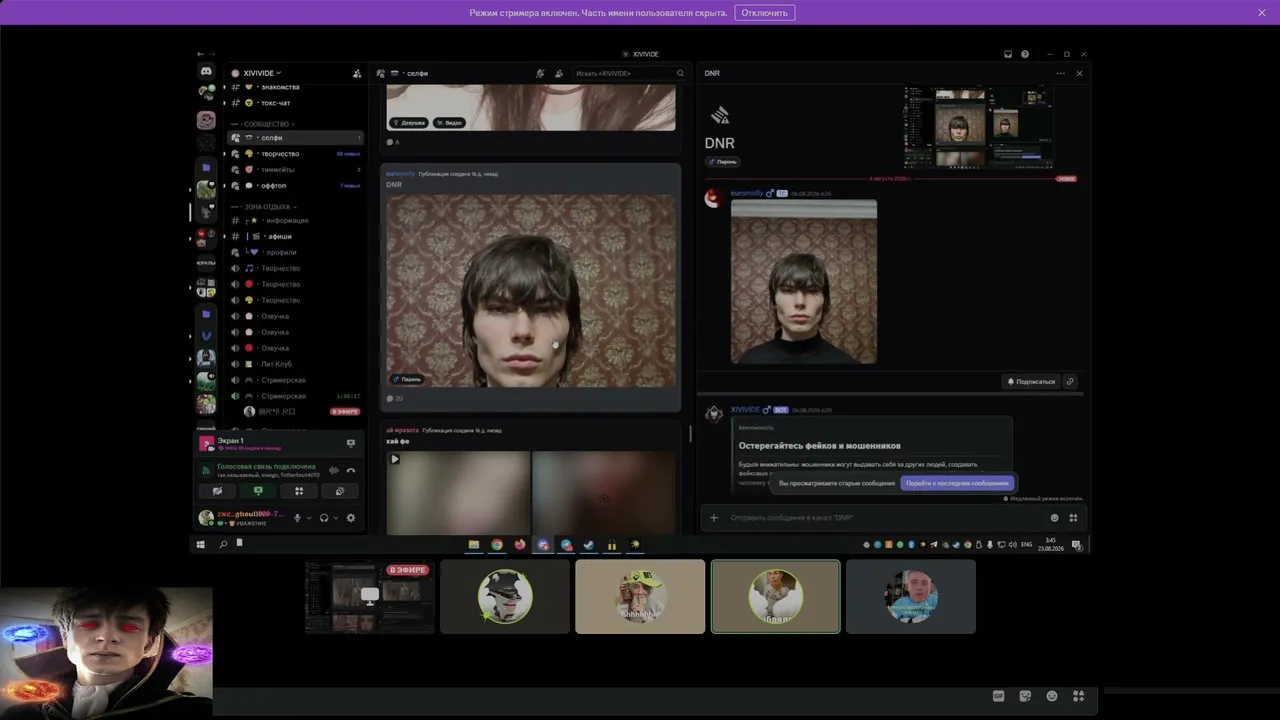The width and height of the screenshot is (1280, 720).
Task: Toggle the green screen share button
Action: (258, 491)
